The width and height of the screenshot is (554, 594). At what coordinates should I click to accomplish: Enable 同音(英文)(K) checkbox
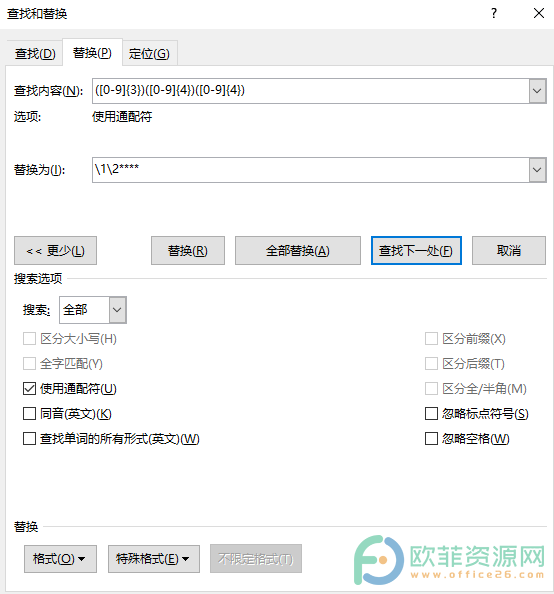tap(30, 414)
